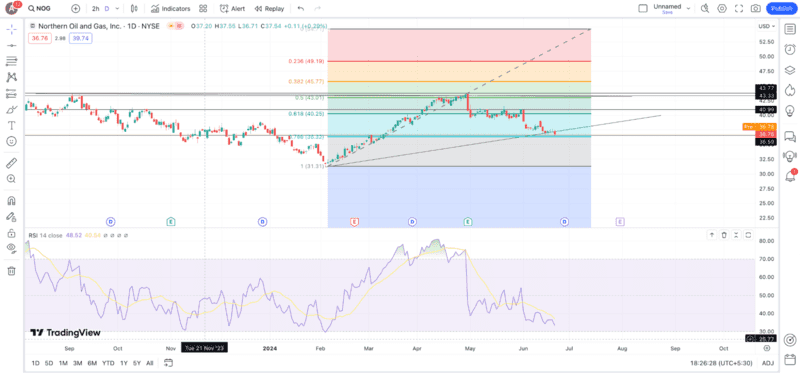Screen dimensions: 800x373
Task: Open the layout setup square icon
Action: point(643,8)
